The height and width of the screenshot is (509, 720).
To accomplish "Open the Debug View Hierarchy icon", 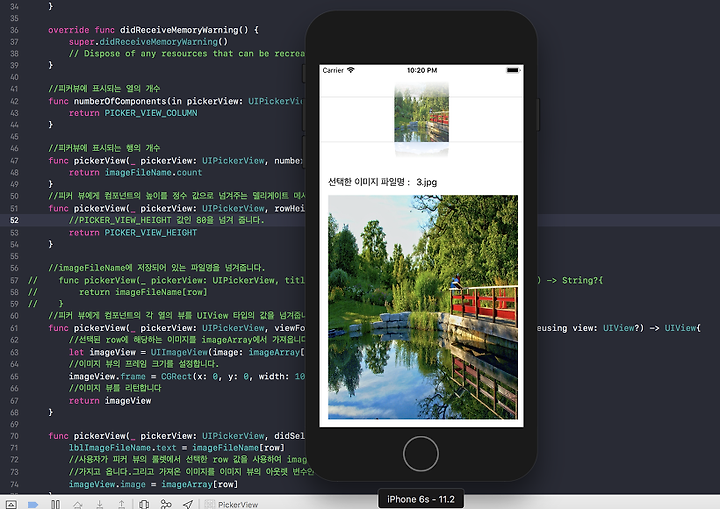I will [x=144, y=504].
